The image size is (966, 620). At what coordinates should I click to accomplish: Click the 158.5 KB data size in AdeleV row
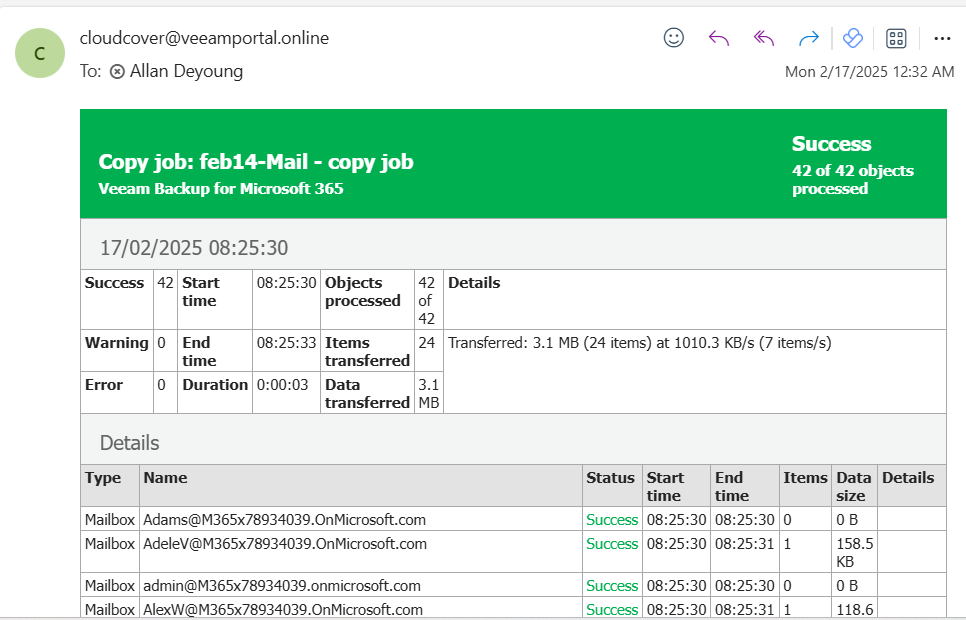pos(854,552)
